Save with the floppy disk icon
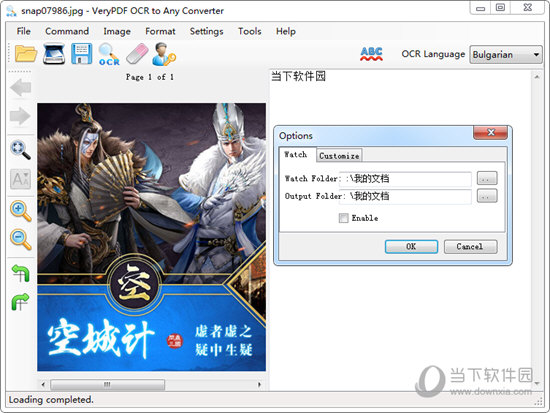Screen dimensions: 550x413 point(81,54)
